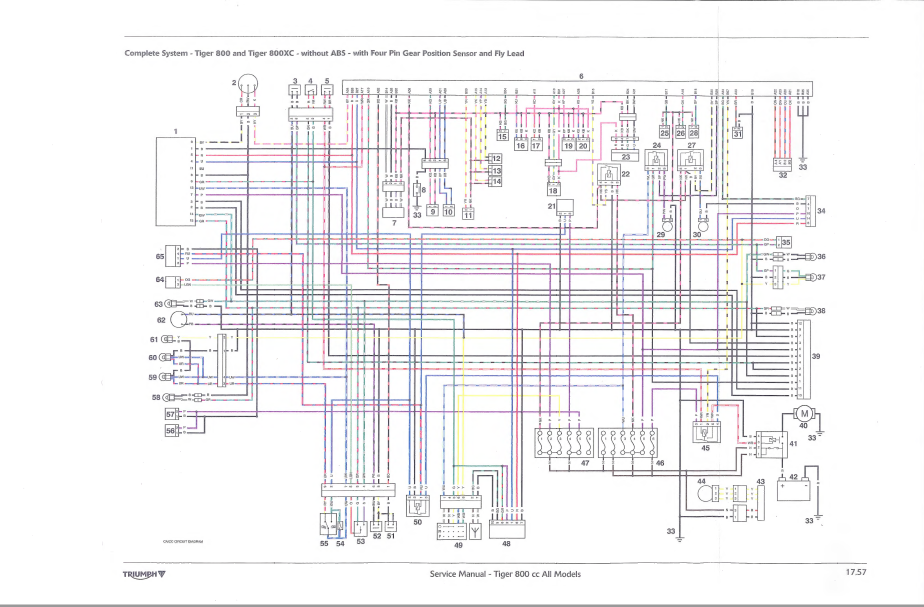The width and height of the screenshot is (924, 607).
Task: Click the boxed number 57
Action: click(171, 415)
